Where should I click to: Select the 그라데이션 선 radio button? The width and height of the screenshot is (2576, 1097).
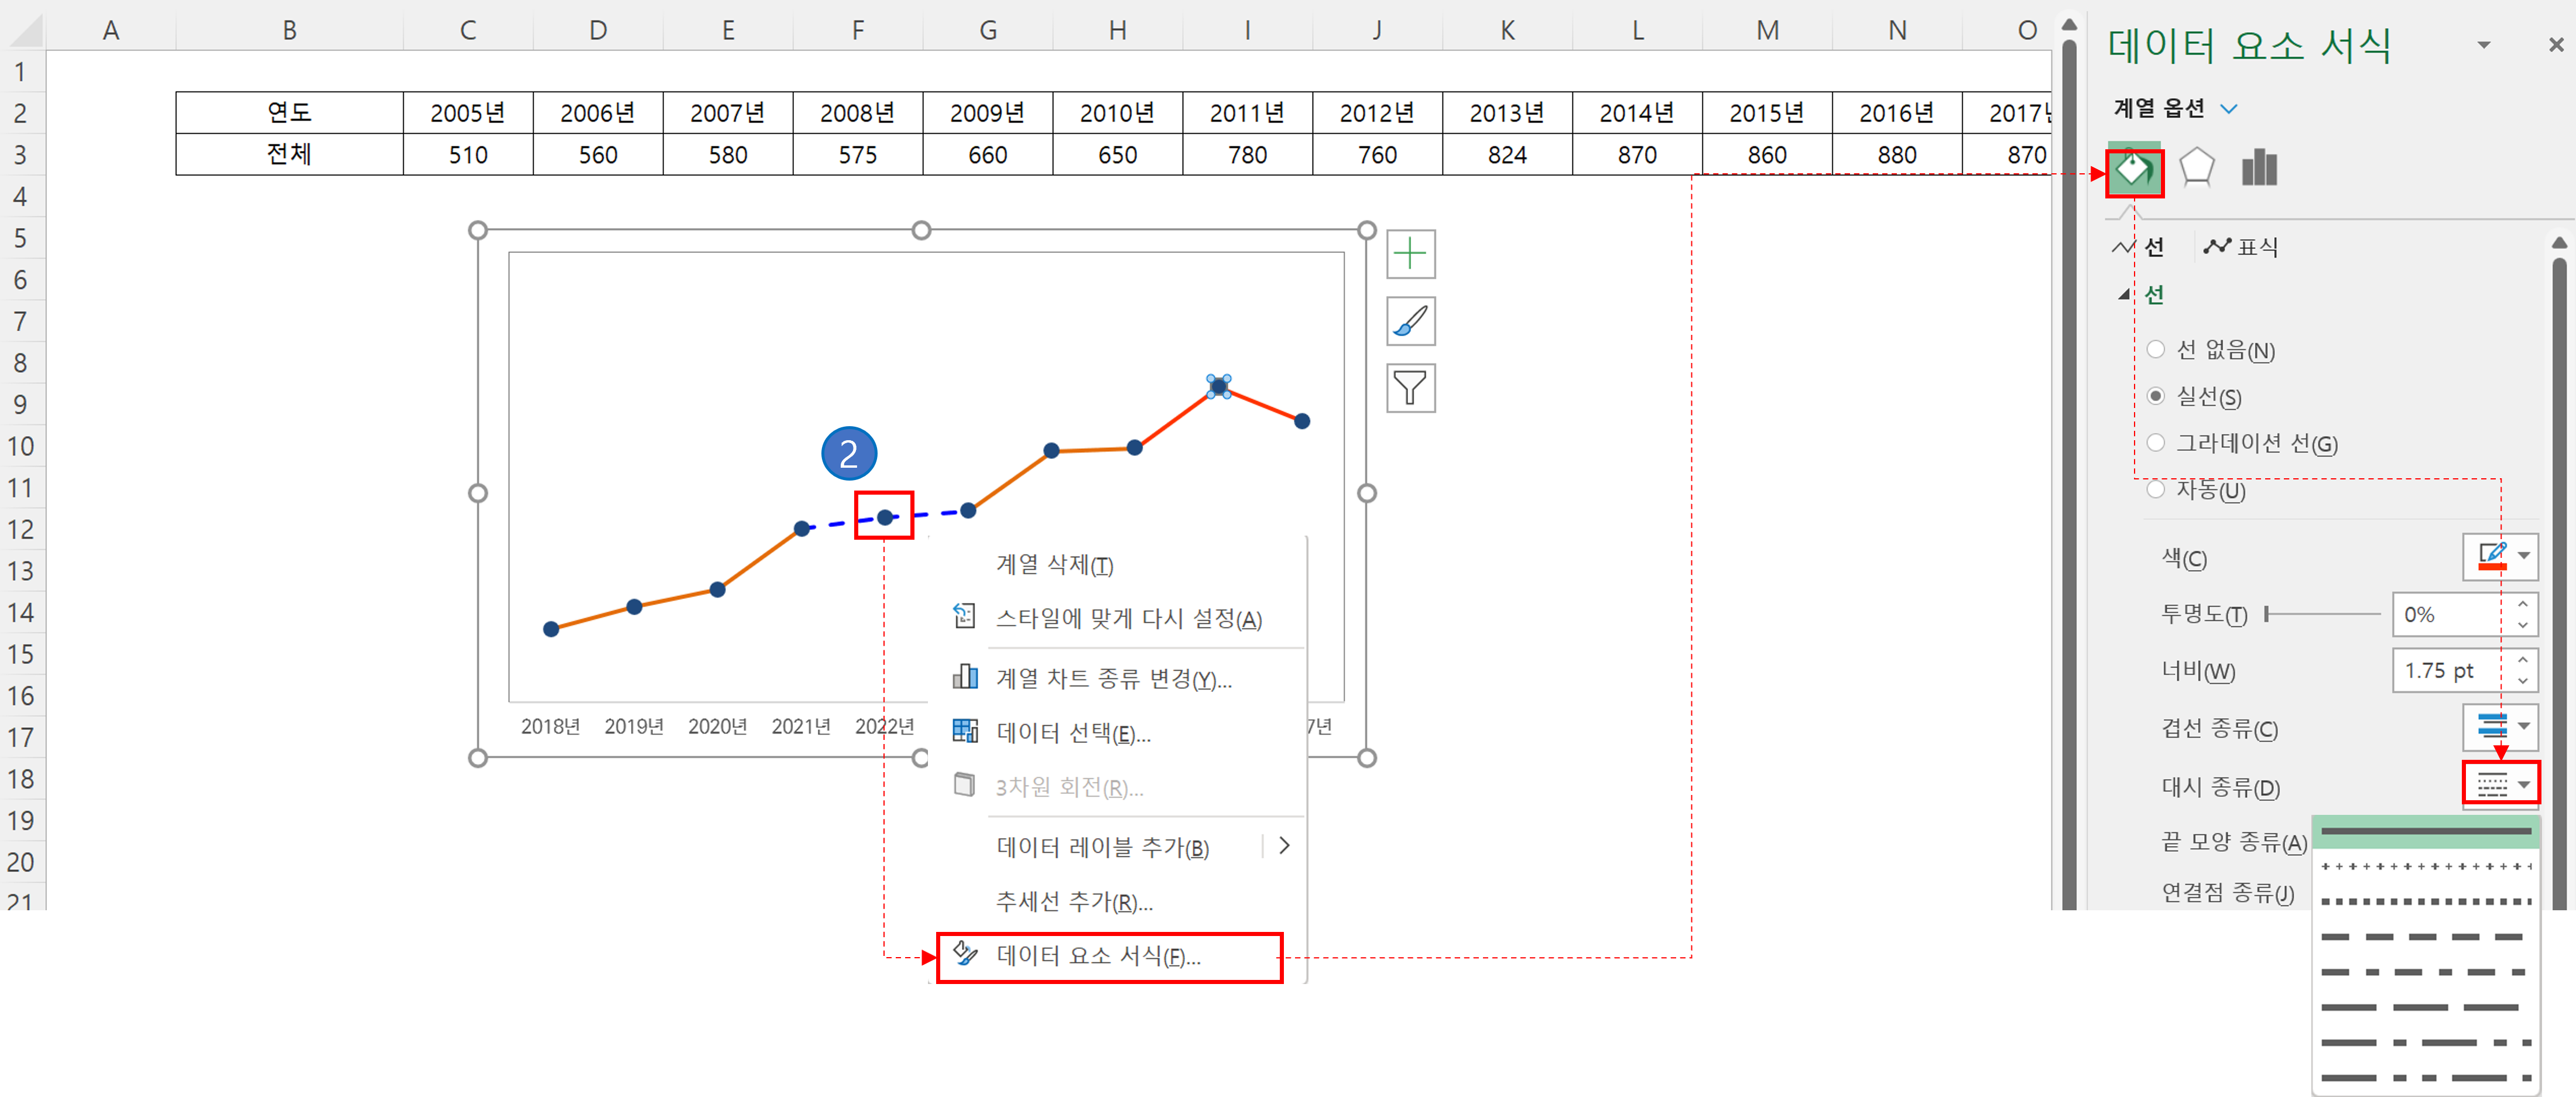[x=2156, y=442]
